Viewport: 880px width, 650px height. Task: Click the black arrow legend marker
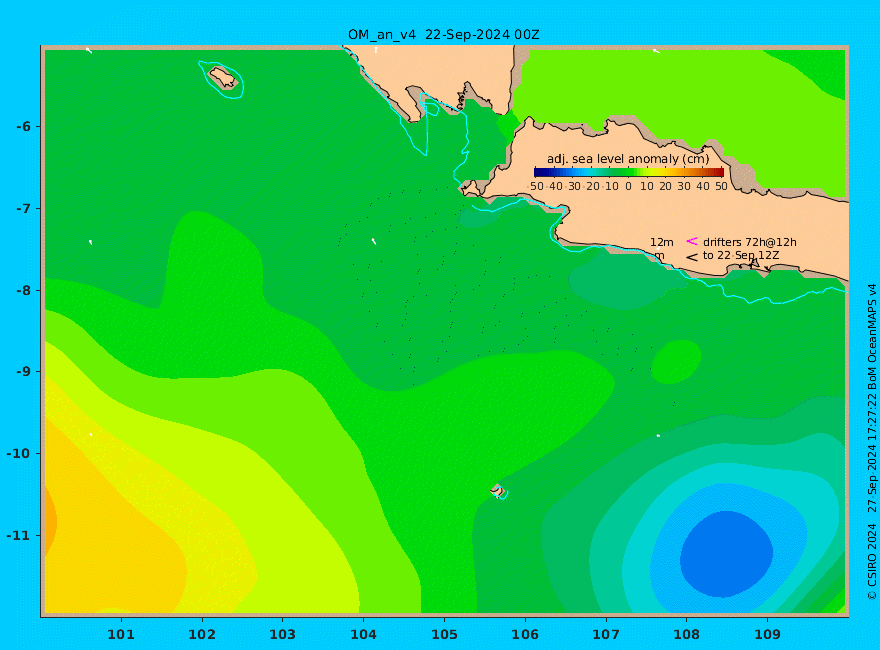point(692,257)
